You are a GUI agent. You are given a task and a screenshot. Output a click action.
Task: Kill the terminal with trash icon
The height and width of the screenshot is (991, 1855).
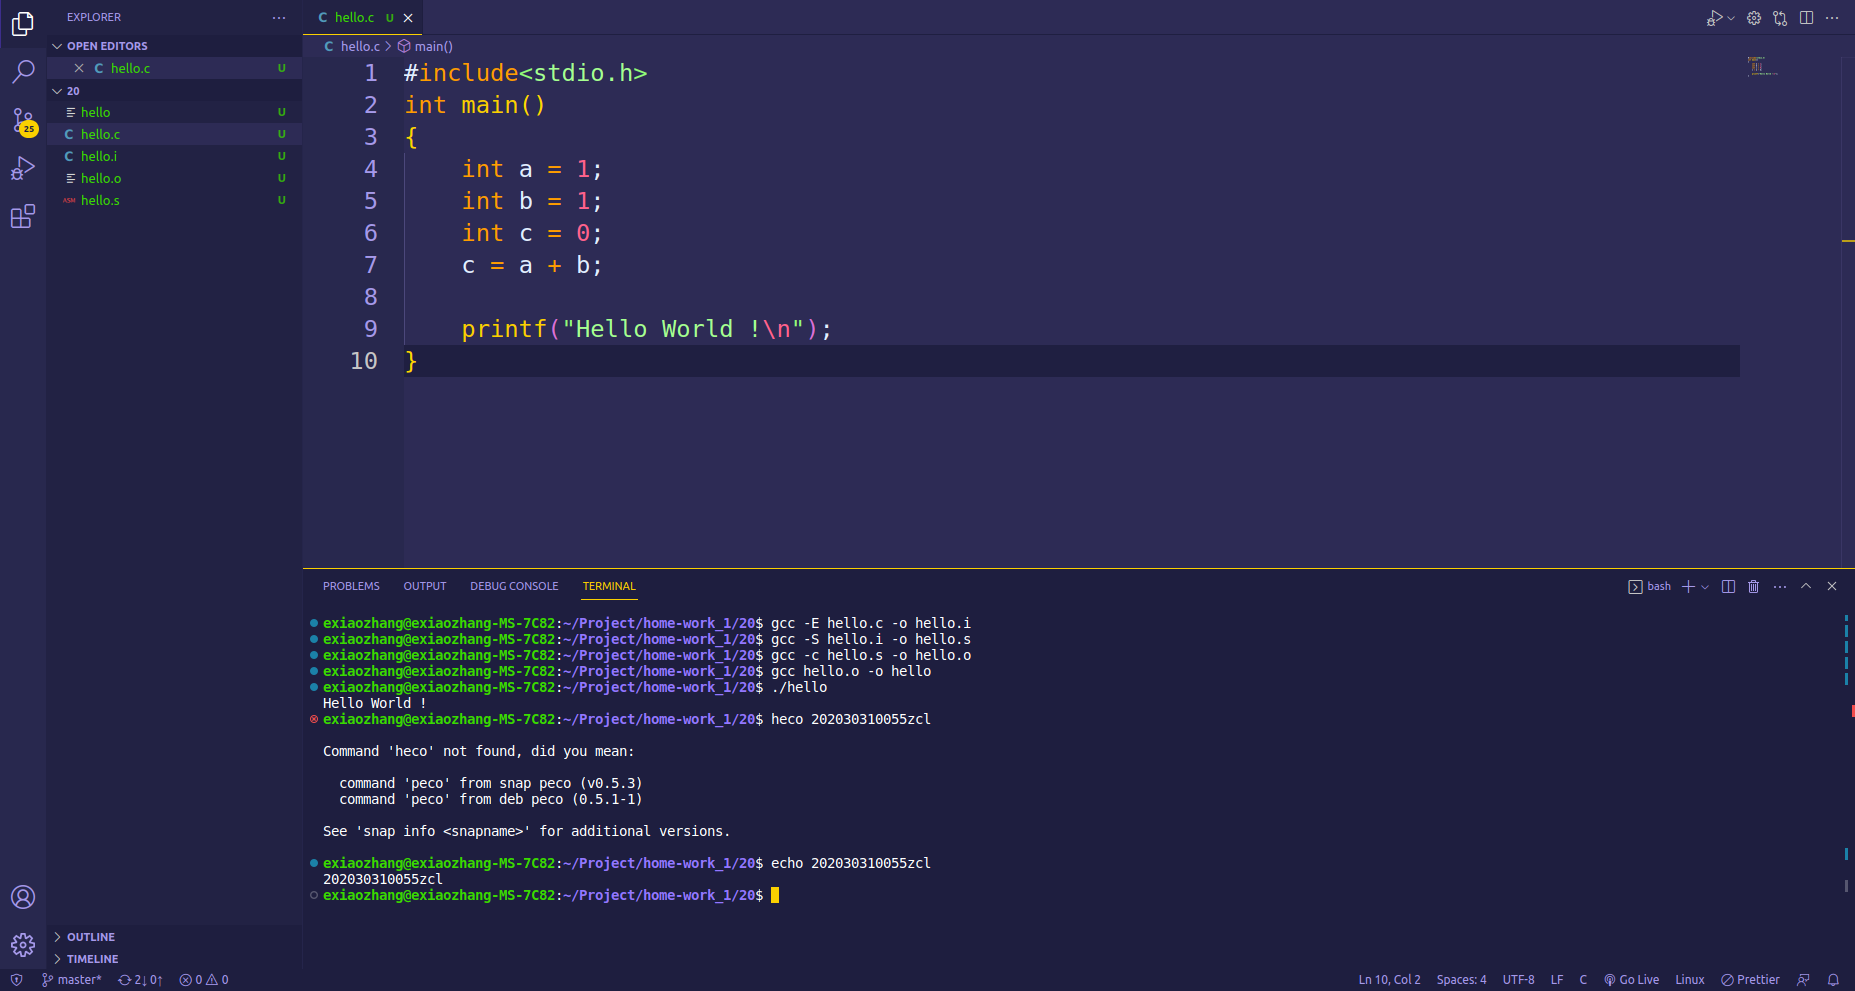tap(1753, 587)
